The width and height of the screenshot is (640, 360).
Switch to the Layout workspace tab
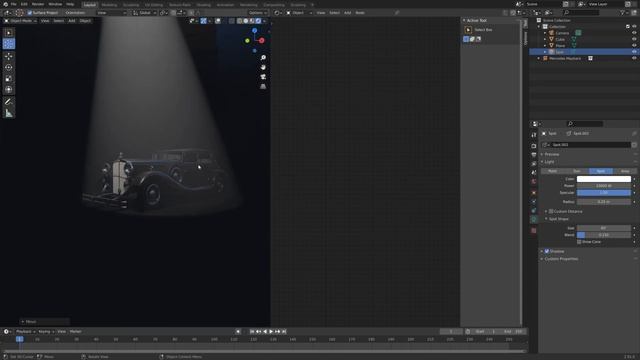coord(89,5)
